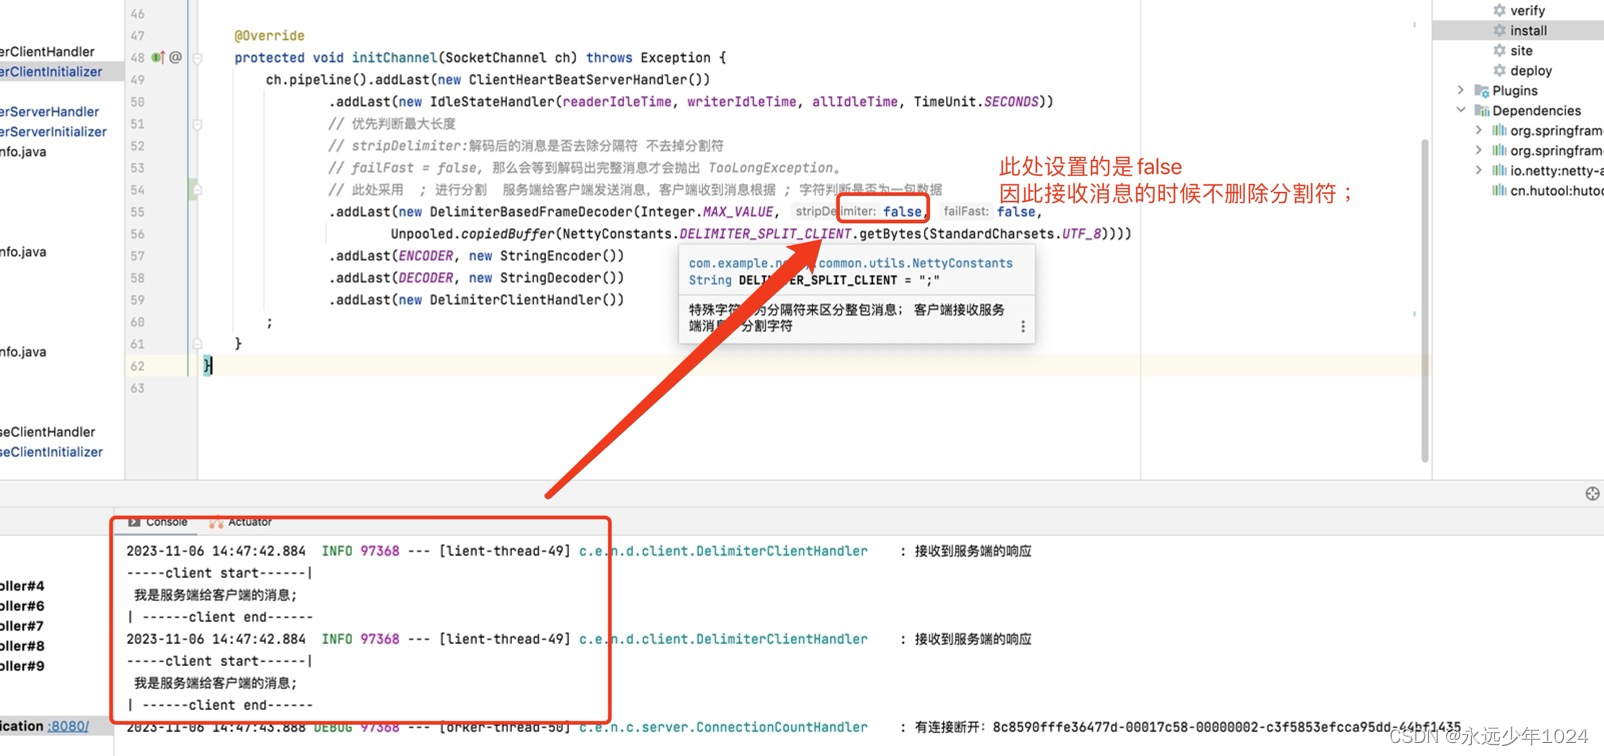Toggle the closing fold marker at line 61
1604x756 pixels.
[197, 343]
